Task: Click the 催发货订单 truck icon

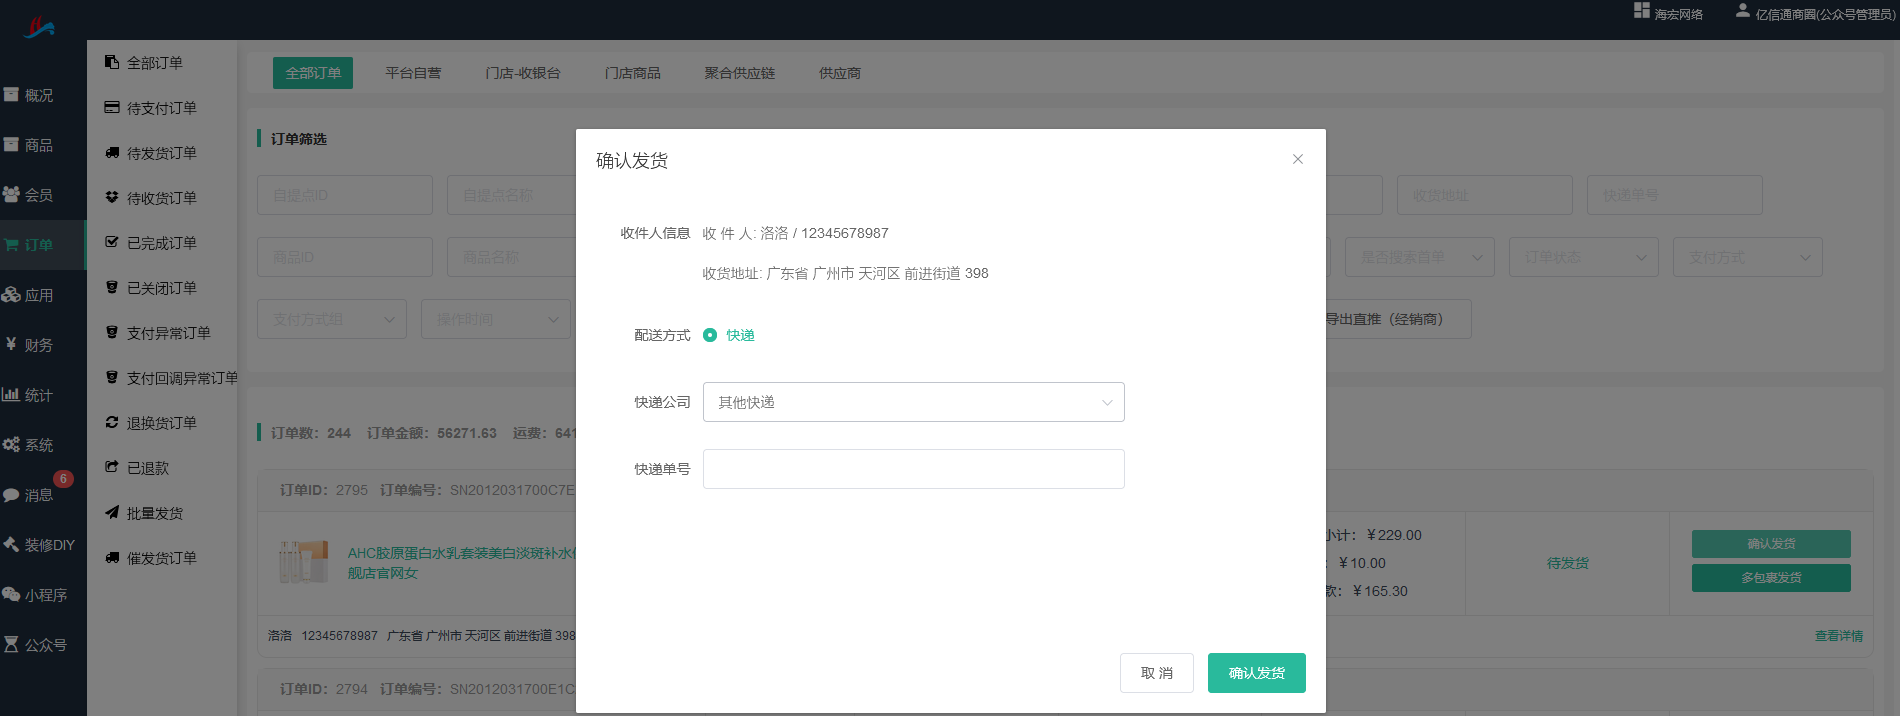Action: coord(112,558)
